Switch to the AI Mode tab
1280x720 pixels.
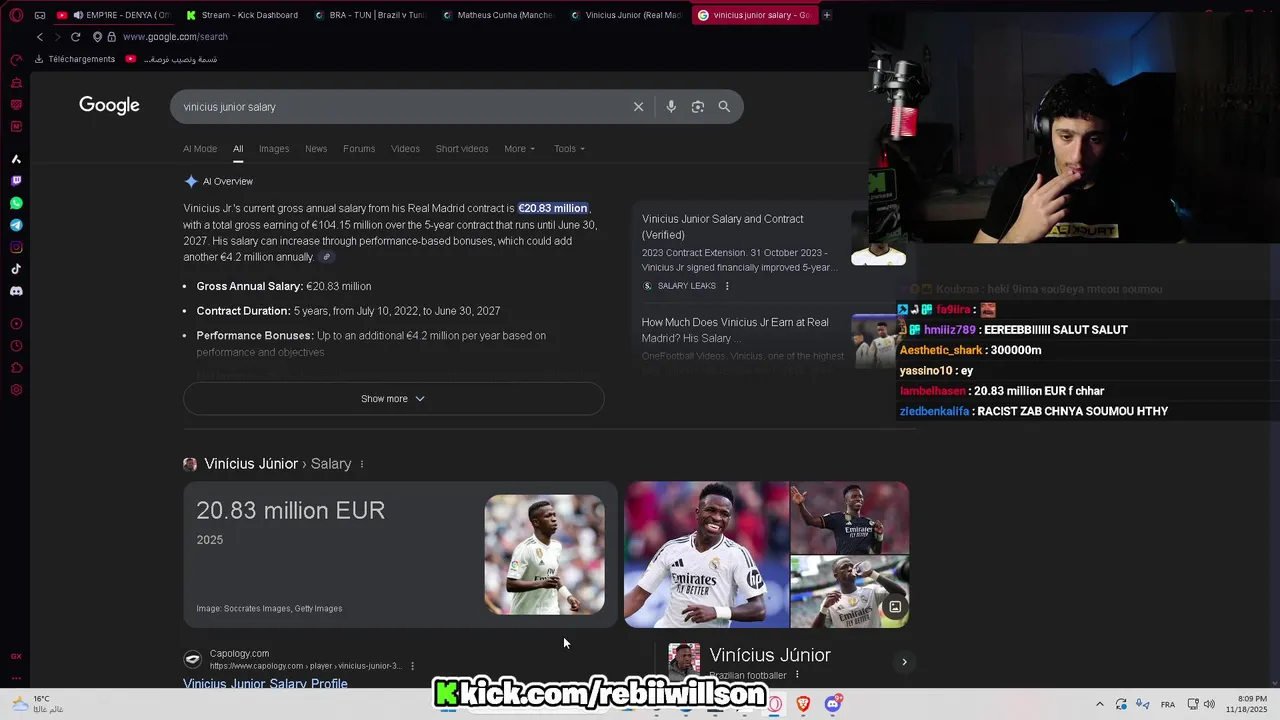click(x=200, y=149)
